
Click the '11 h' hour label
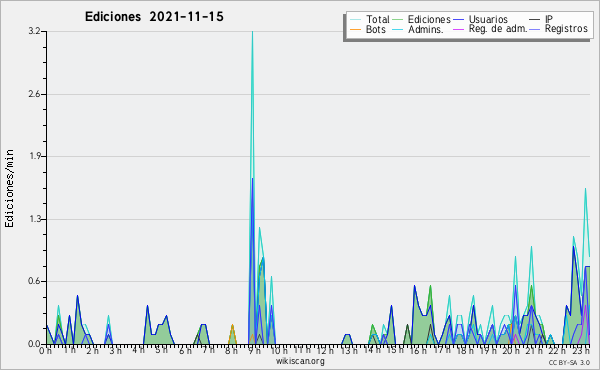(302, 350)
